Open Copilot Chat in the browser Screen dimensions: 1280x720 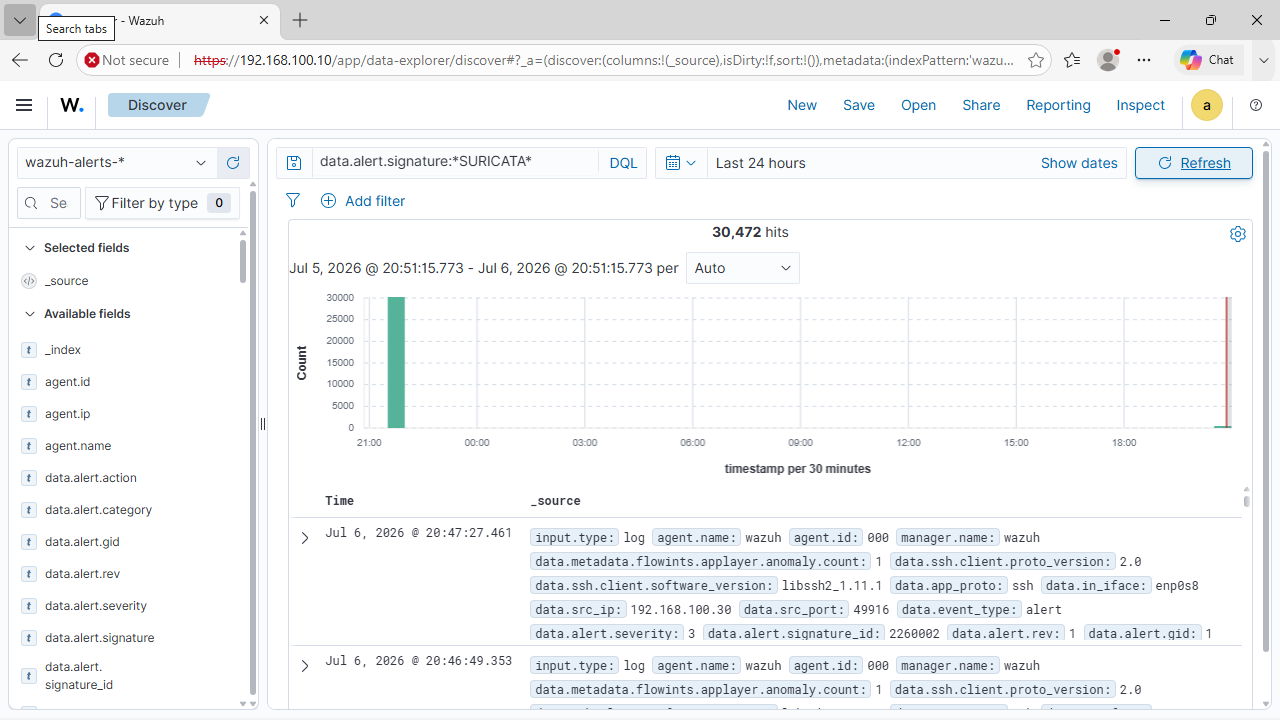(x=1207, y=60)
